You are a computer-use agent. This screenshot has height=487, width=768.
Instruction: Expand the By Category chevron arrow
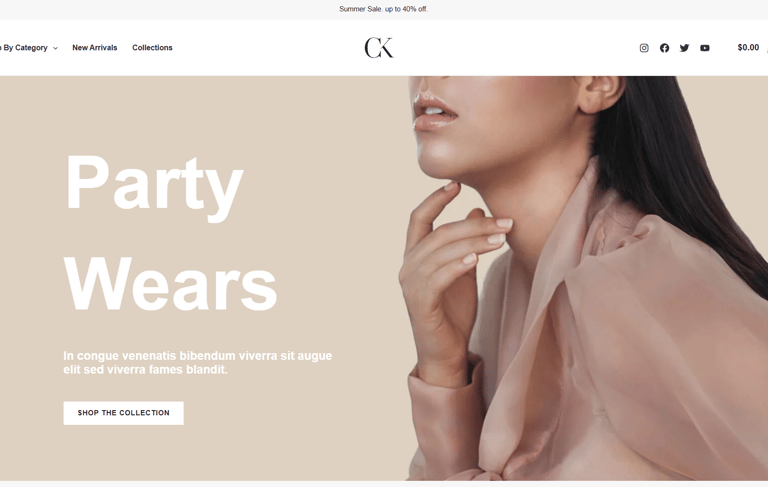click(55, 49)
